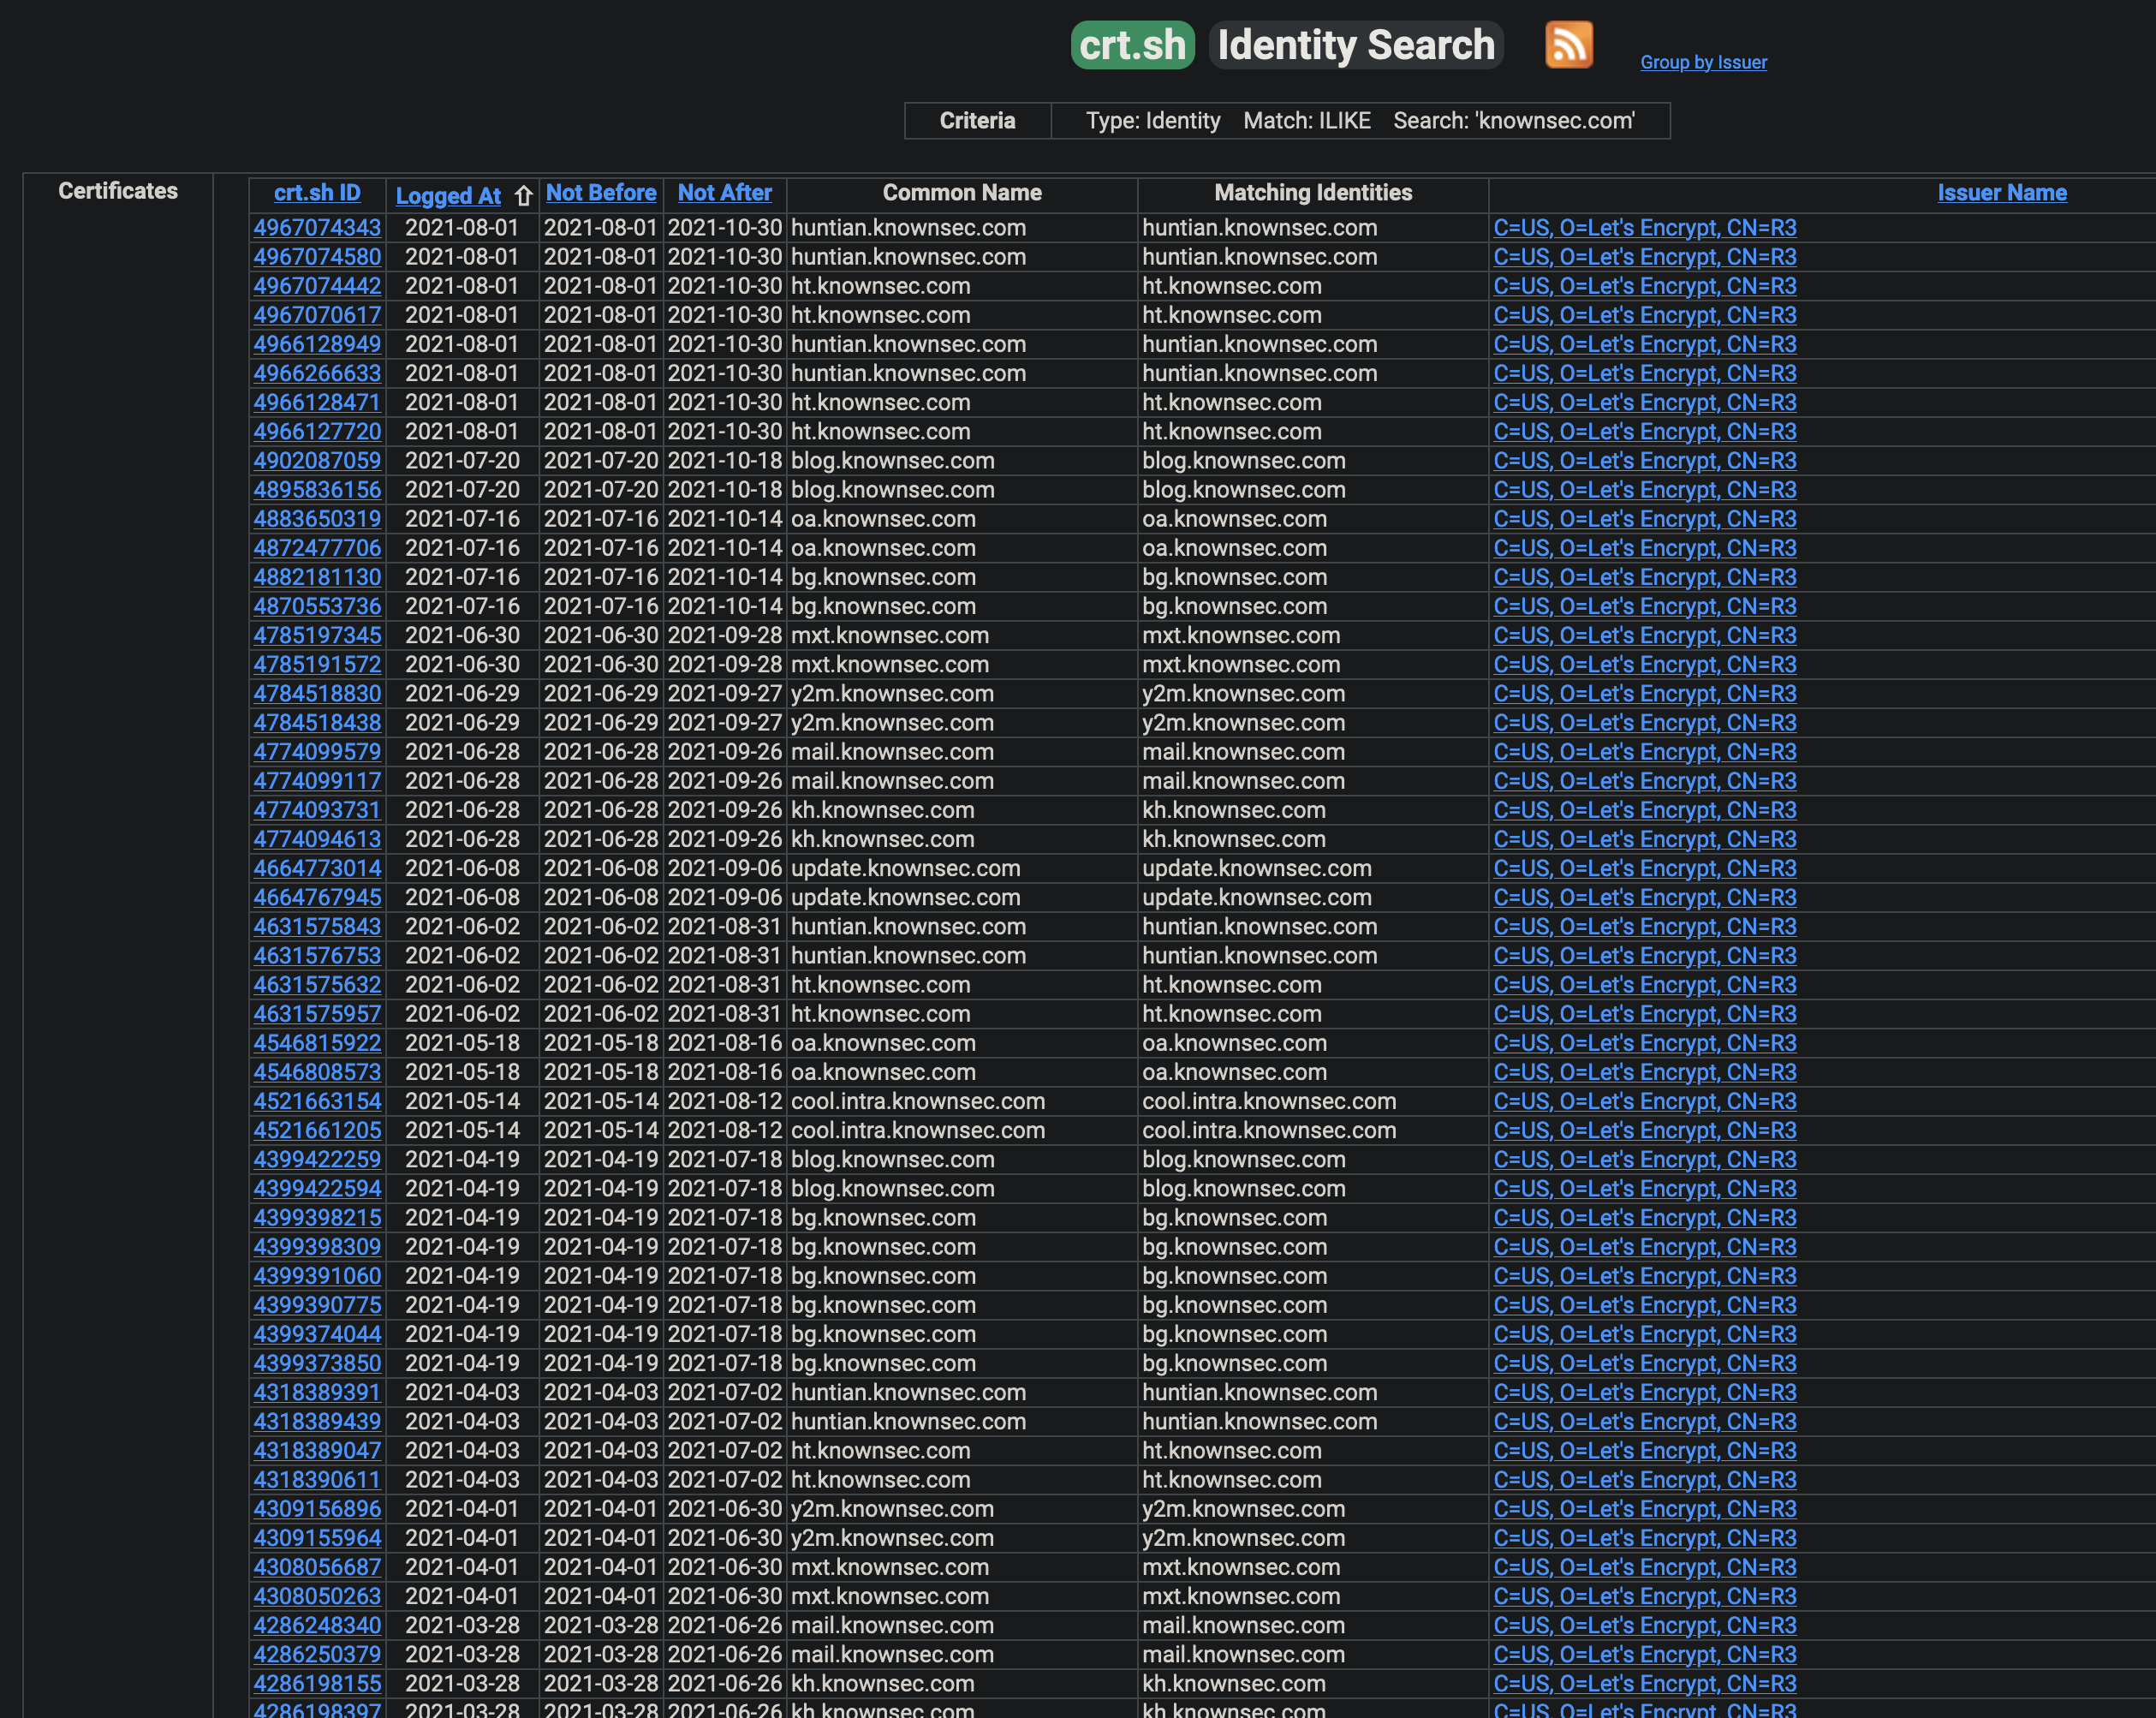Screen dimensions: 2156x1718
Task: Open certificate ID 4785197345
Action: pos(317,636)
